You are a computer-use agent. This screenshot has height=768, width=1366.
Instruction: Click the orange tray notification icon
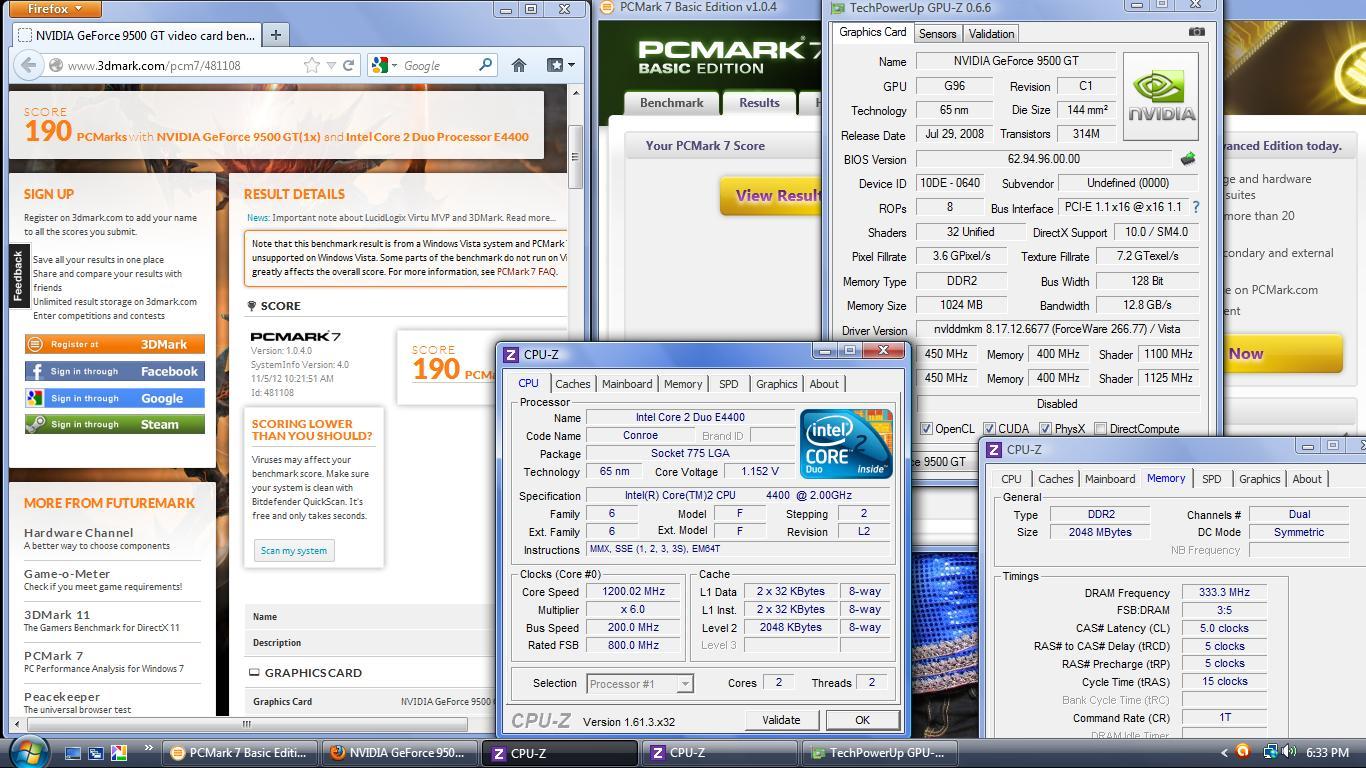click(x=1243, y=751)
